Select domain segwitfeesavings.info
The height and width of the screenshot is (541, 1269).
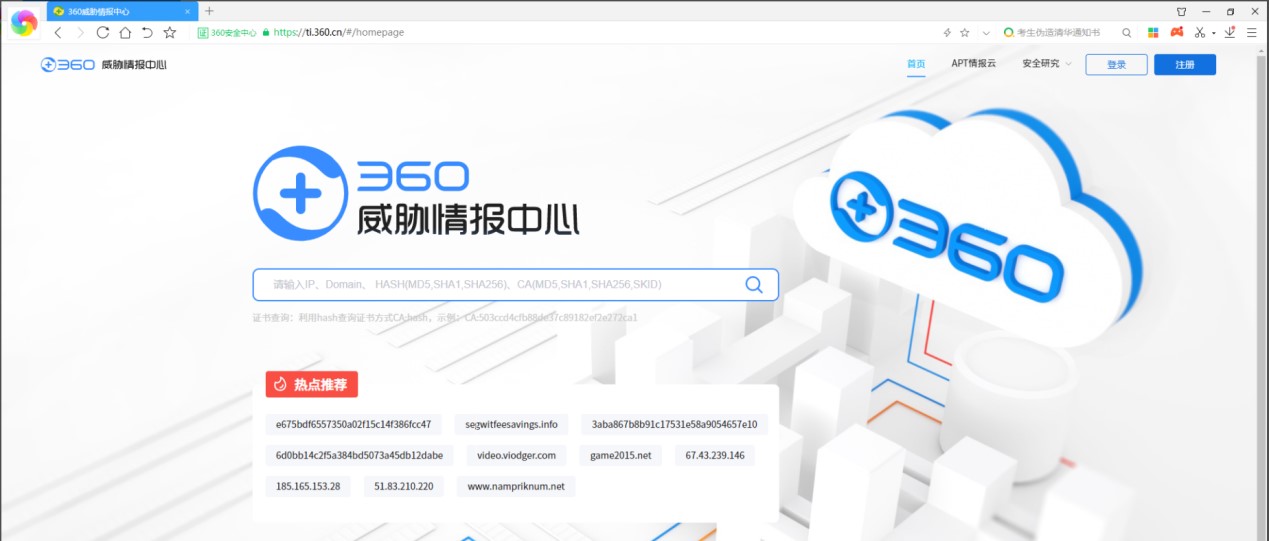pyautogui.click(x=511, y=424)
